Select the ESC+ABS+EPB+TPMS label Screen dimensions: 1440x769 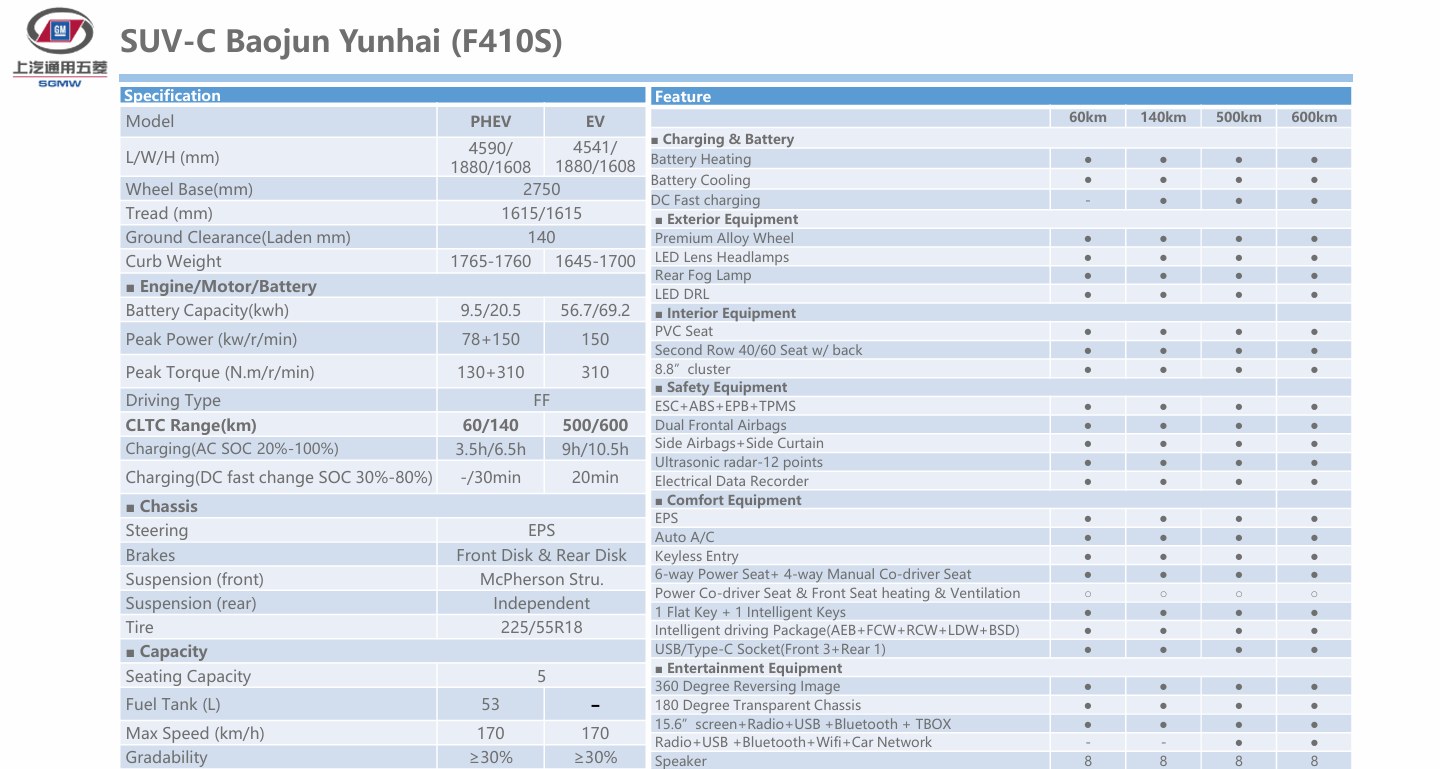[x=725, y=406]
